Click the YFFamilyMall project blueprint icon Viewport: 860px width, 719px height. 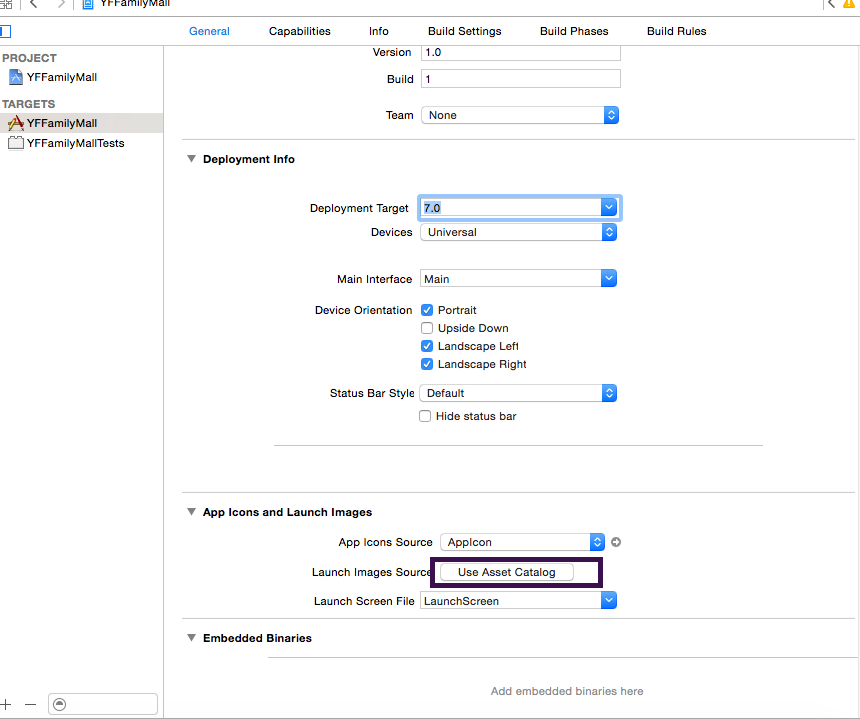tap(16, 77)
